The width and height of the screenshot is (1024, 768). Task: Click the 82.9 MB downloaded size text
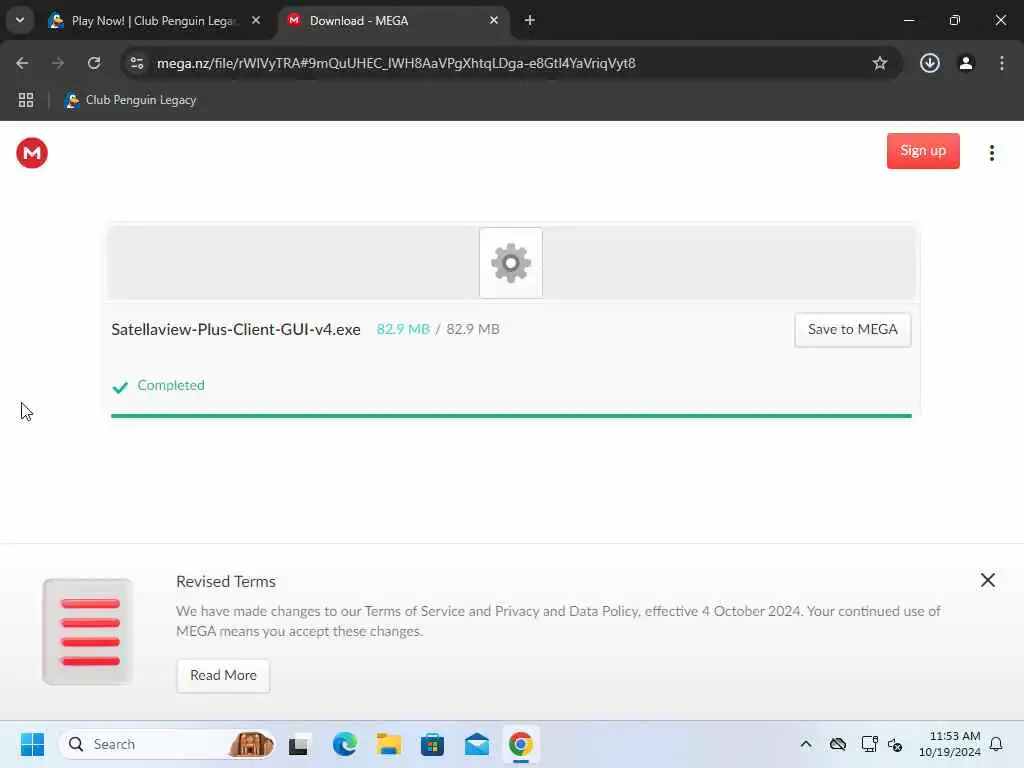pyautogui.click(x=403, y=329)
